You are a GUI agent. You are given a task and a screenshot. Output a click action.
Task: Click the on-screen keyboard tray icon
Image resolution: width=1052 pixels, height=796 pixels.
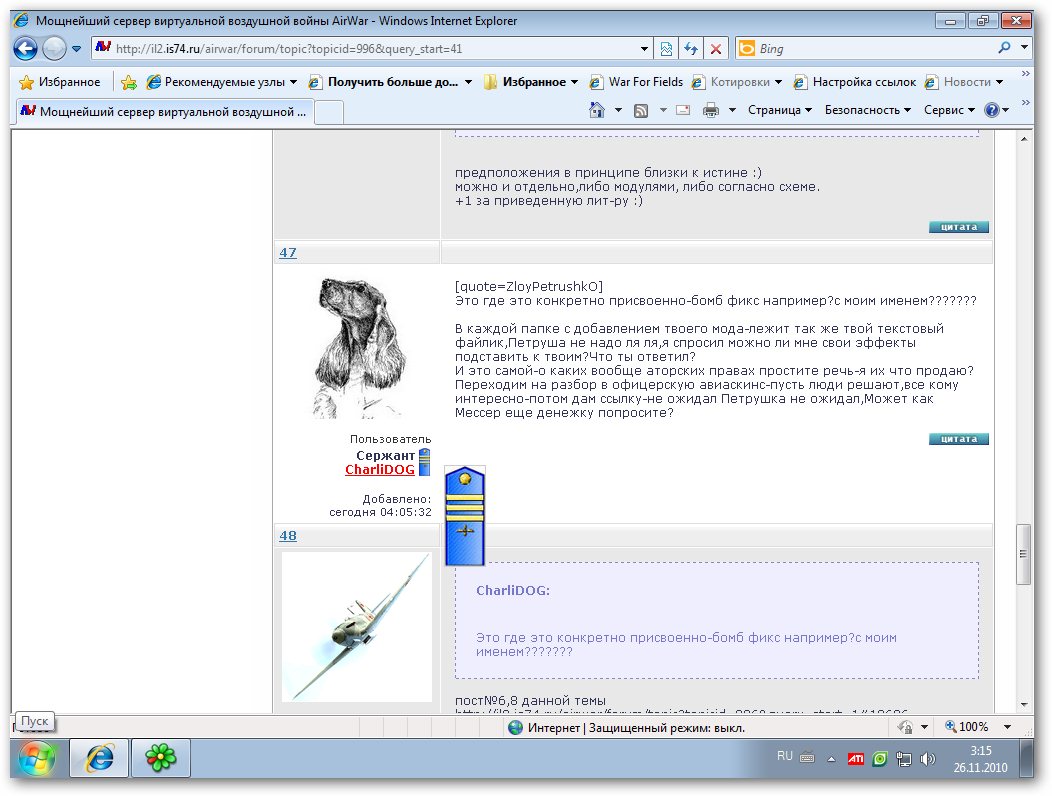coord(807,757)
